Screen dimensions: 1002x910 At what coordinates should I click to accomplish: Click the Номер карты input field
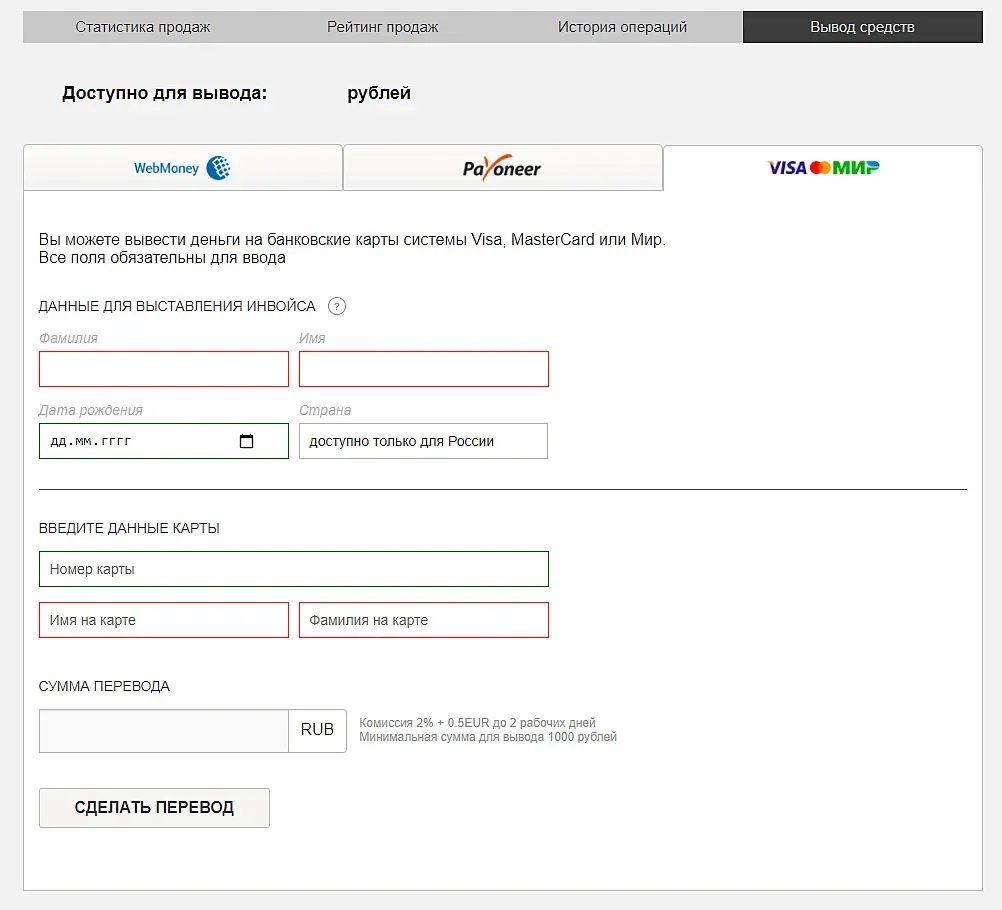[294, 569]
